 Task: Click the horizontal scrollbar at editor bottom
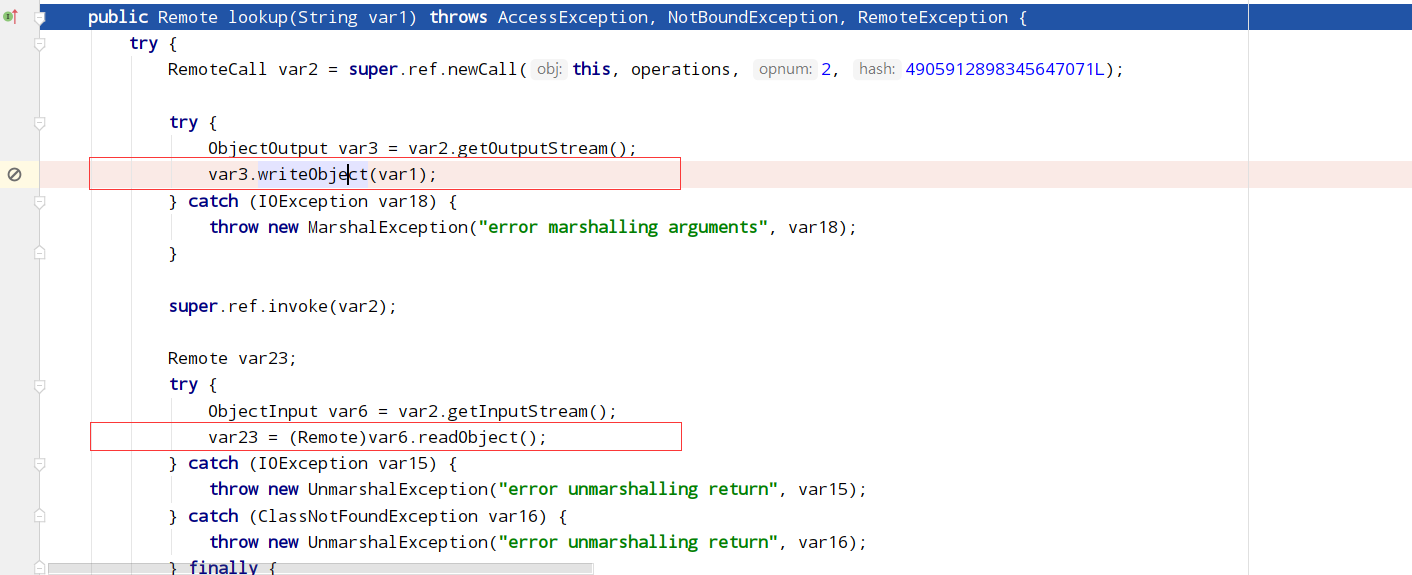click(320, 568)
